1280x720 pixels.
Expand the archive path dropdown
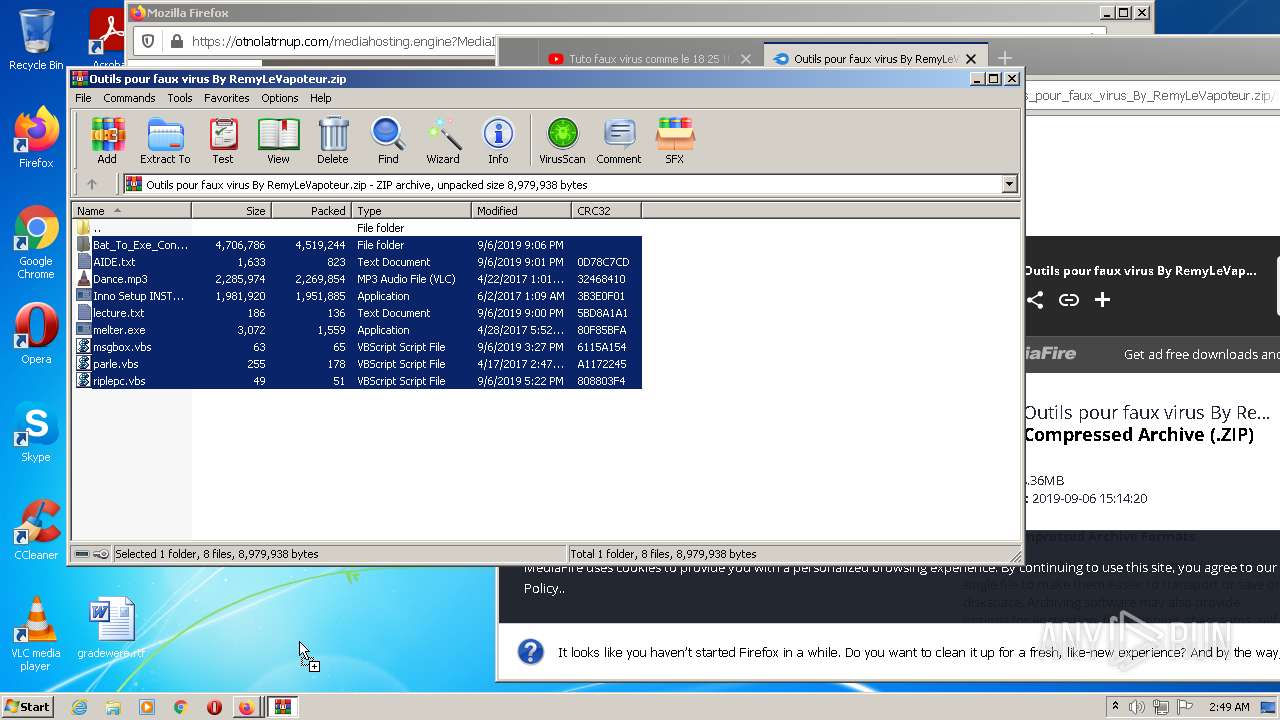coord(1009,184)
